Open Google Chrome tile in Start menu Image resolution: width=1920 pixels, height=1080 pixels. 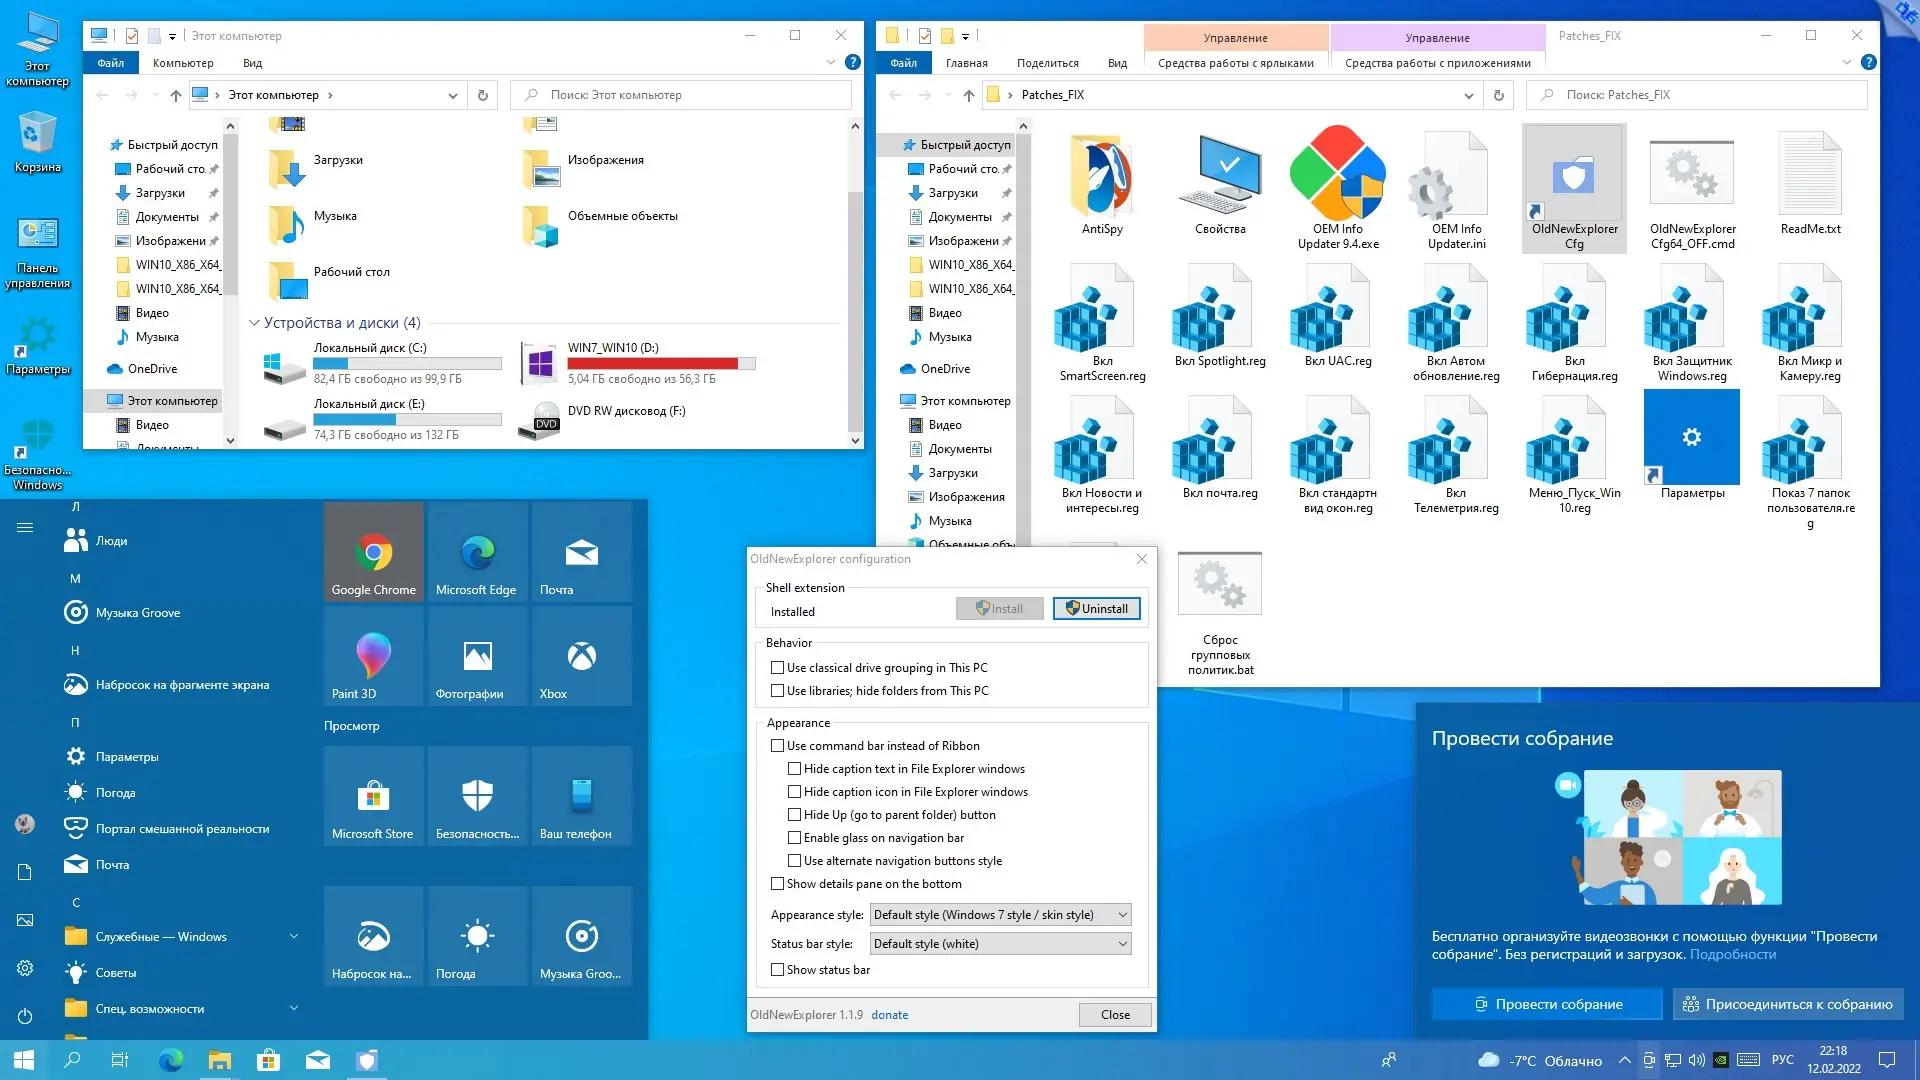coord(374,553)
